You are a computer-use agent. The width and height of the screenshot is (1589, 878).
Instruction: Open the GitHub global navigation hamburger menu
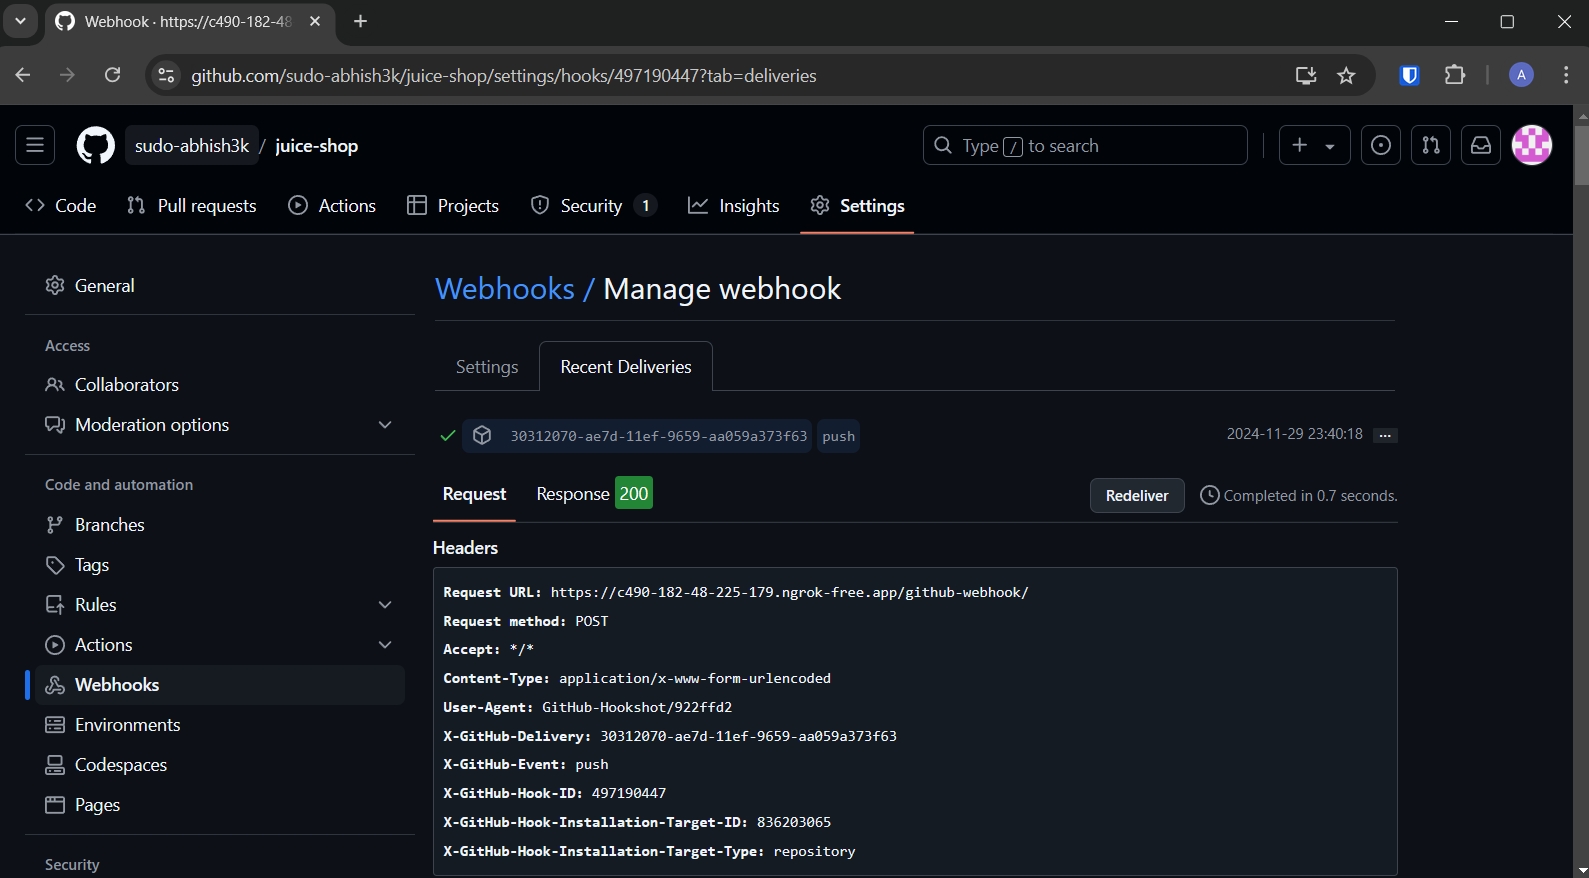pos(35,146)
